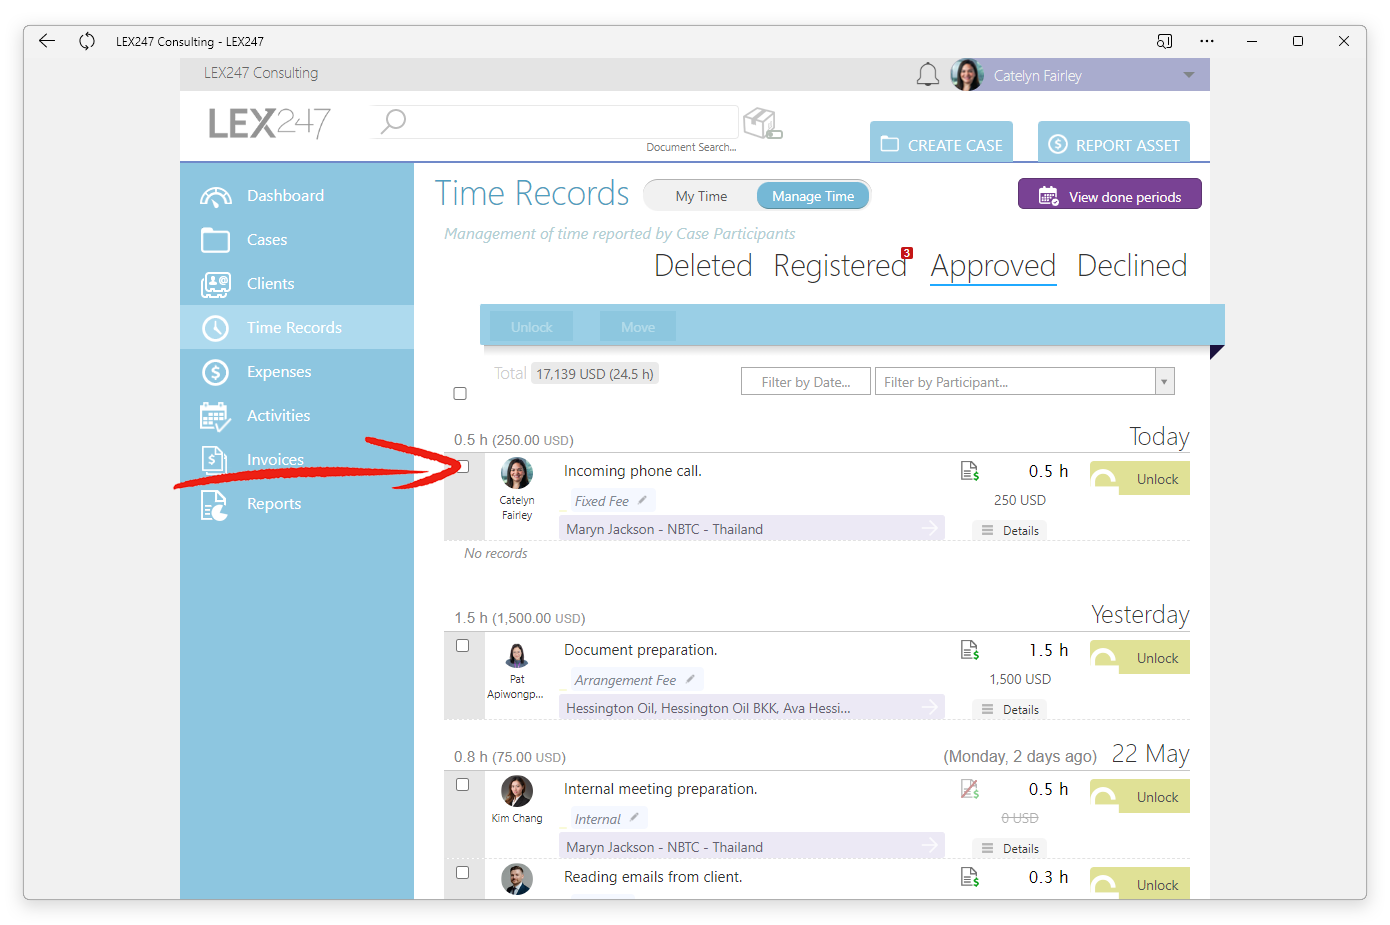Viewport: 1390px width, 925px height.
Task: Click the refresh page icon
Action: 87,41
